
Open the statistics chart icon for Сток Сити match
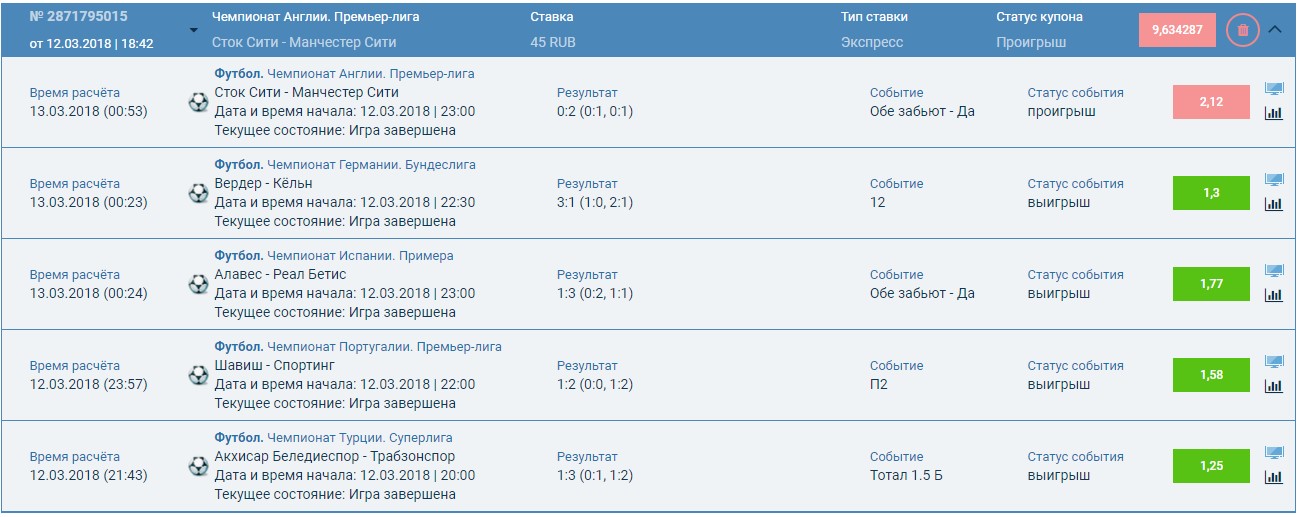1274,113
